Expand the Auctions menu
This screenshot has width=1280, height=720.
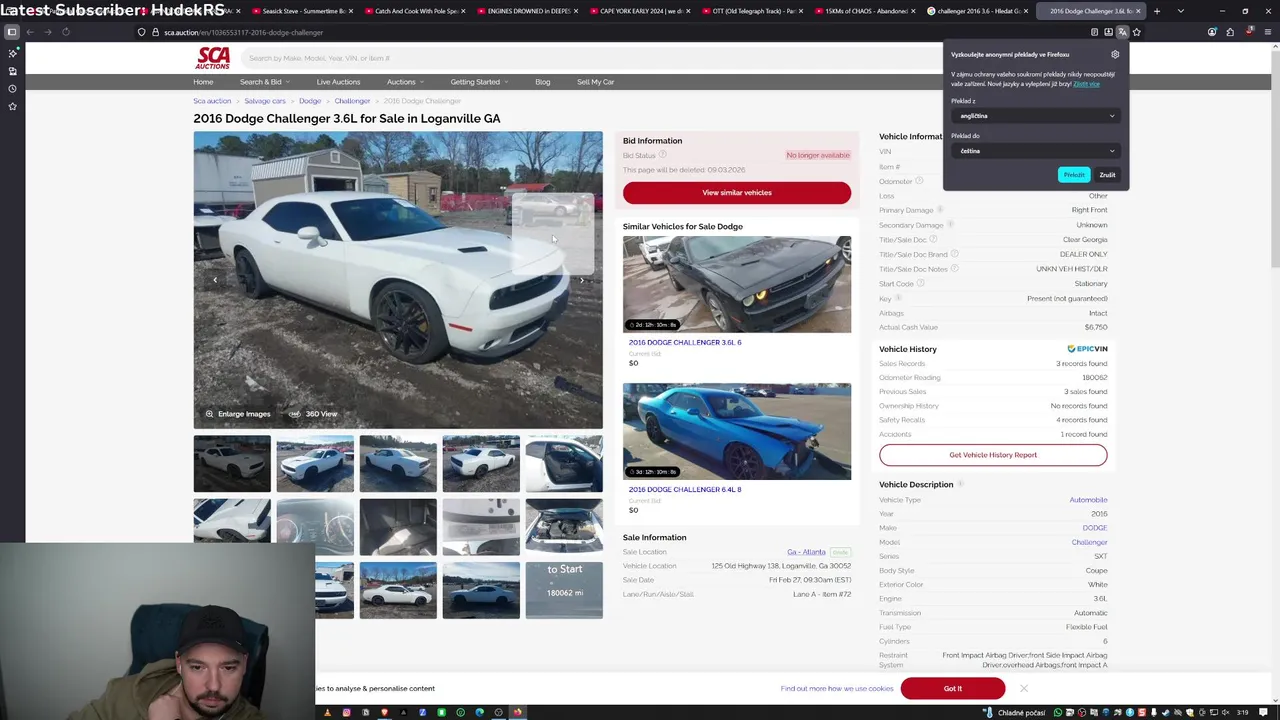tap(405, 82)
